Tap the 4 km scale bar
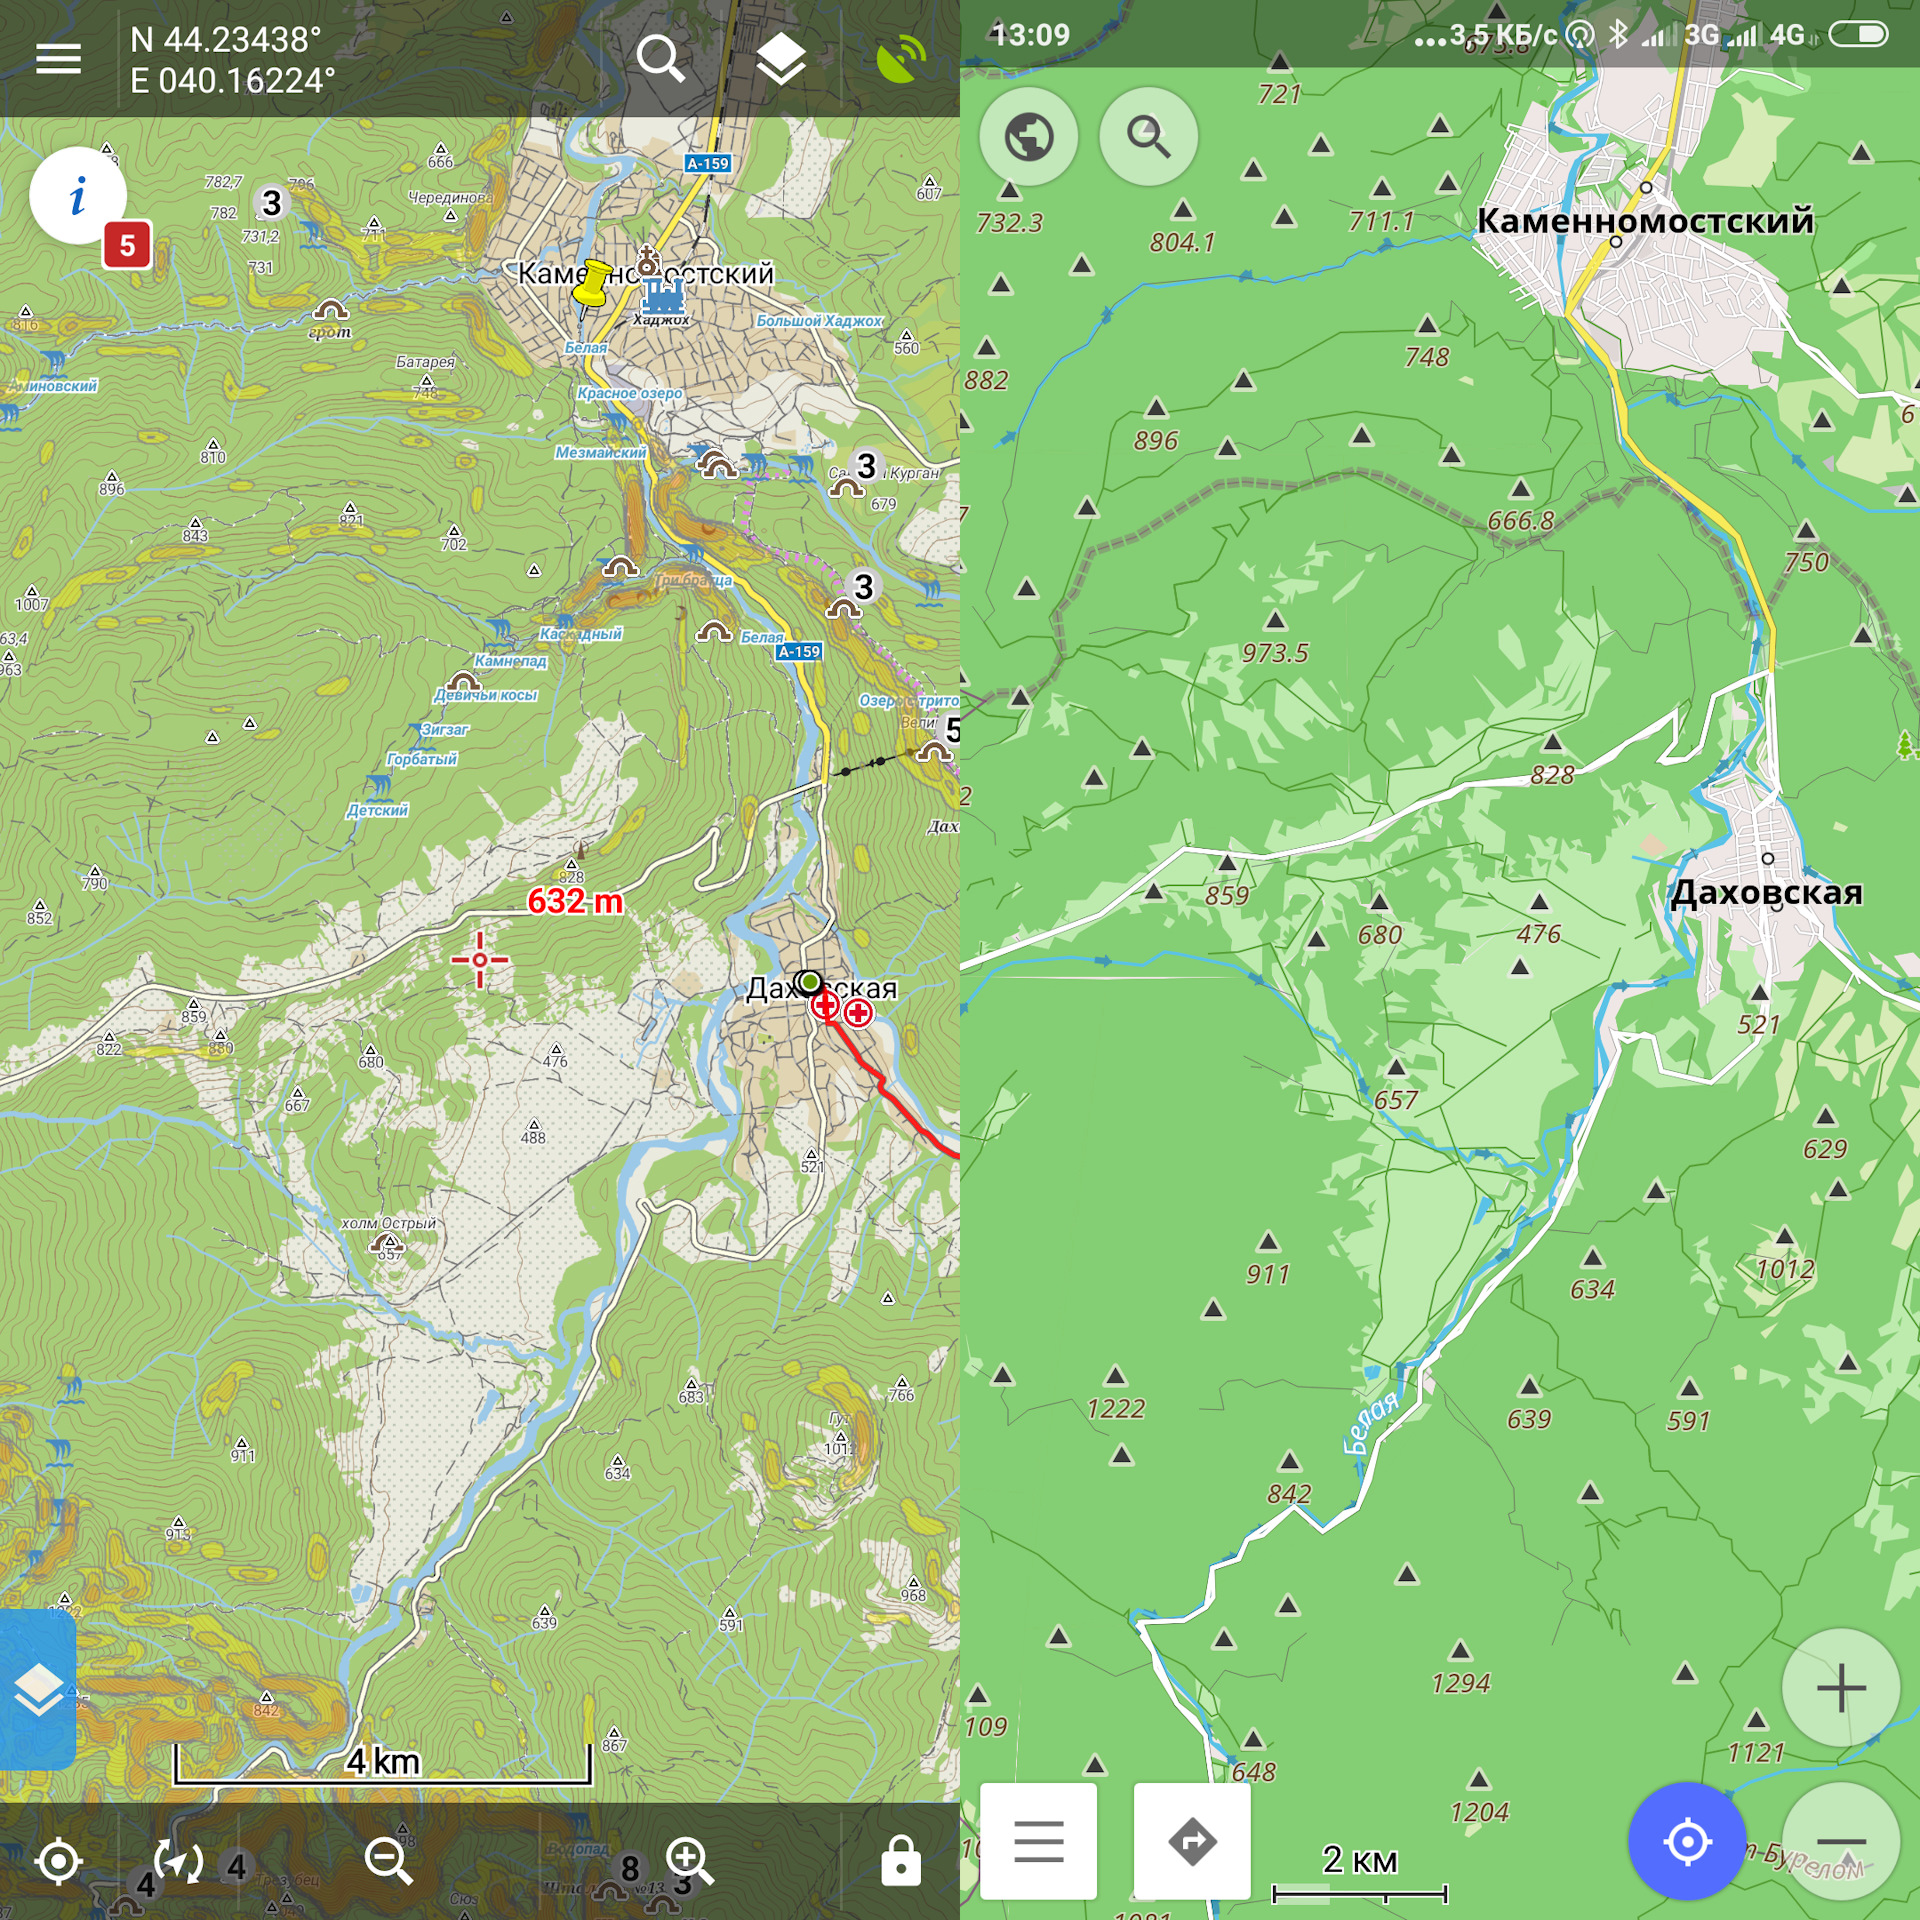The height and width of the screenshot is (1920, 1920). tap(383, 1762)
